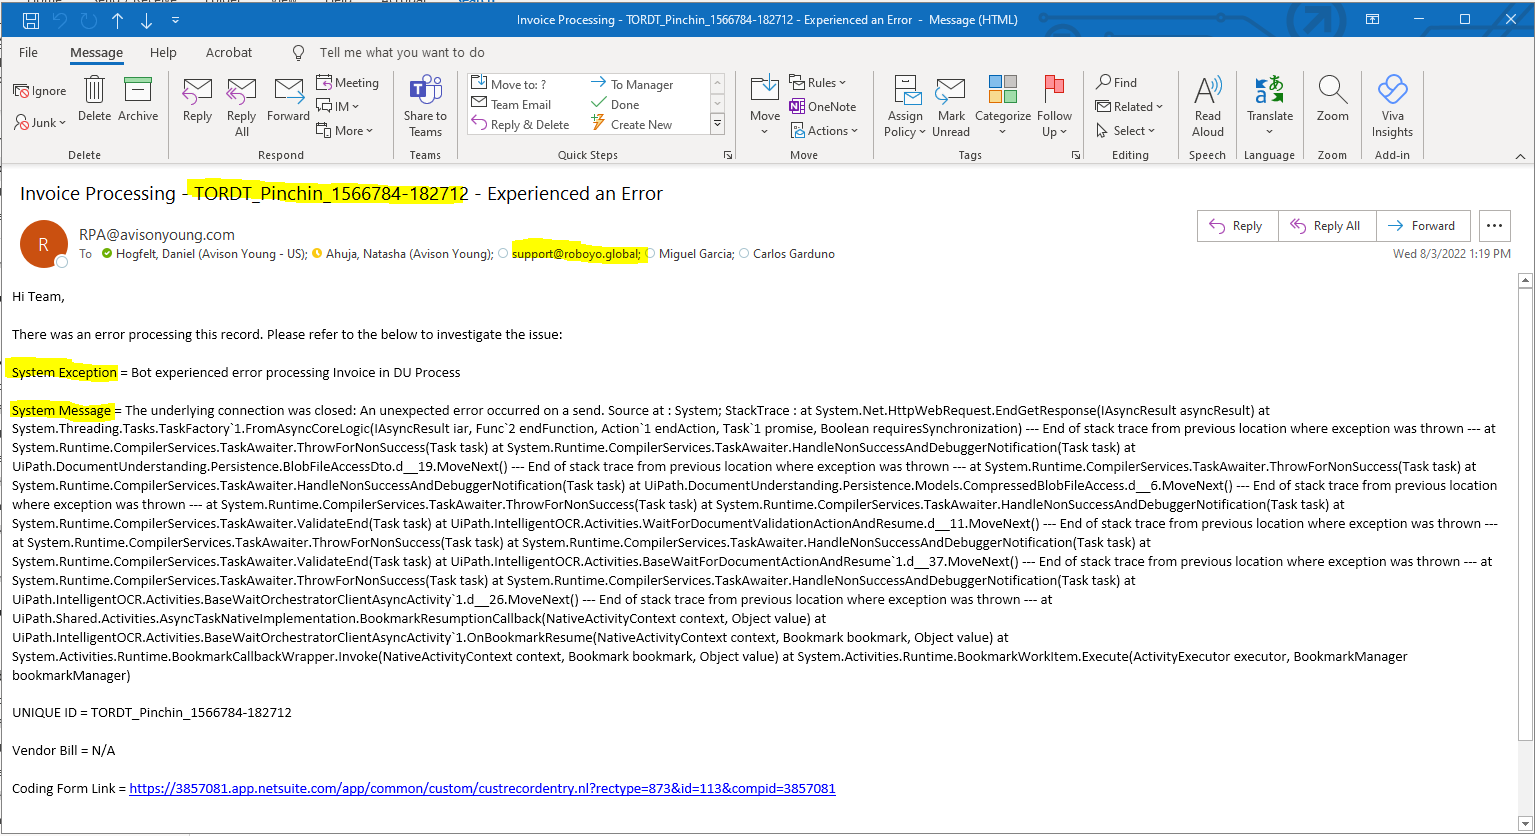
Task: Expand the Quick Steps gallery
Action: [717, 123]
